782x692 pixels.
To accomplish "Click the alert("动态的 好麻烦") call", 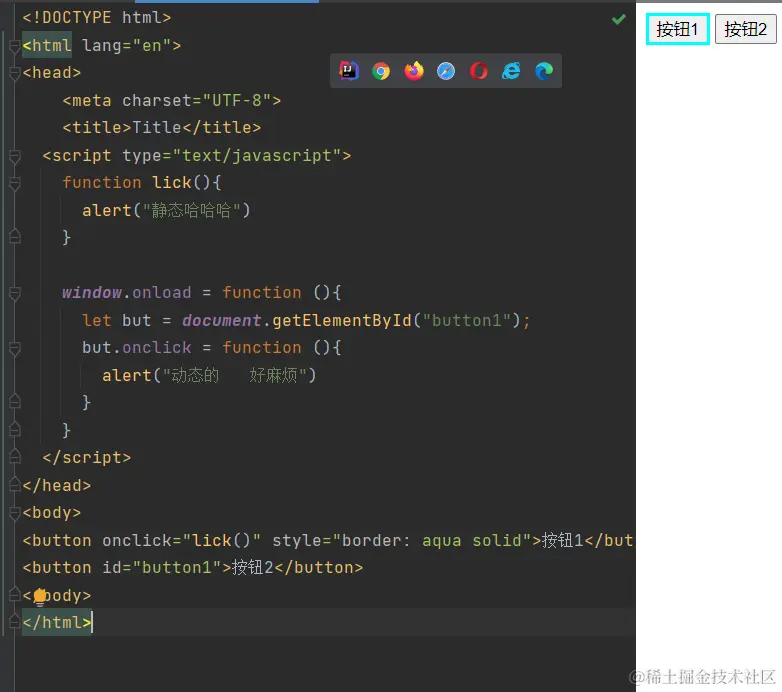I will coord(209,375).
